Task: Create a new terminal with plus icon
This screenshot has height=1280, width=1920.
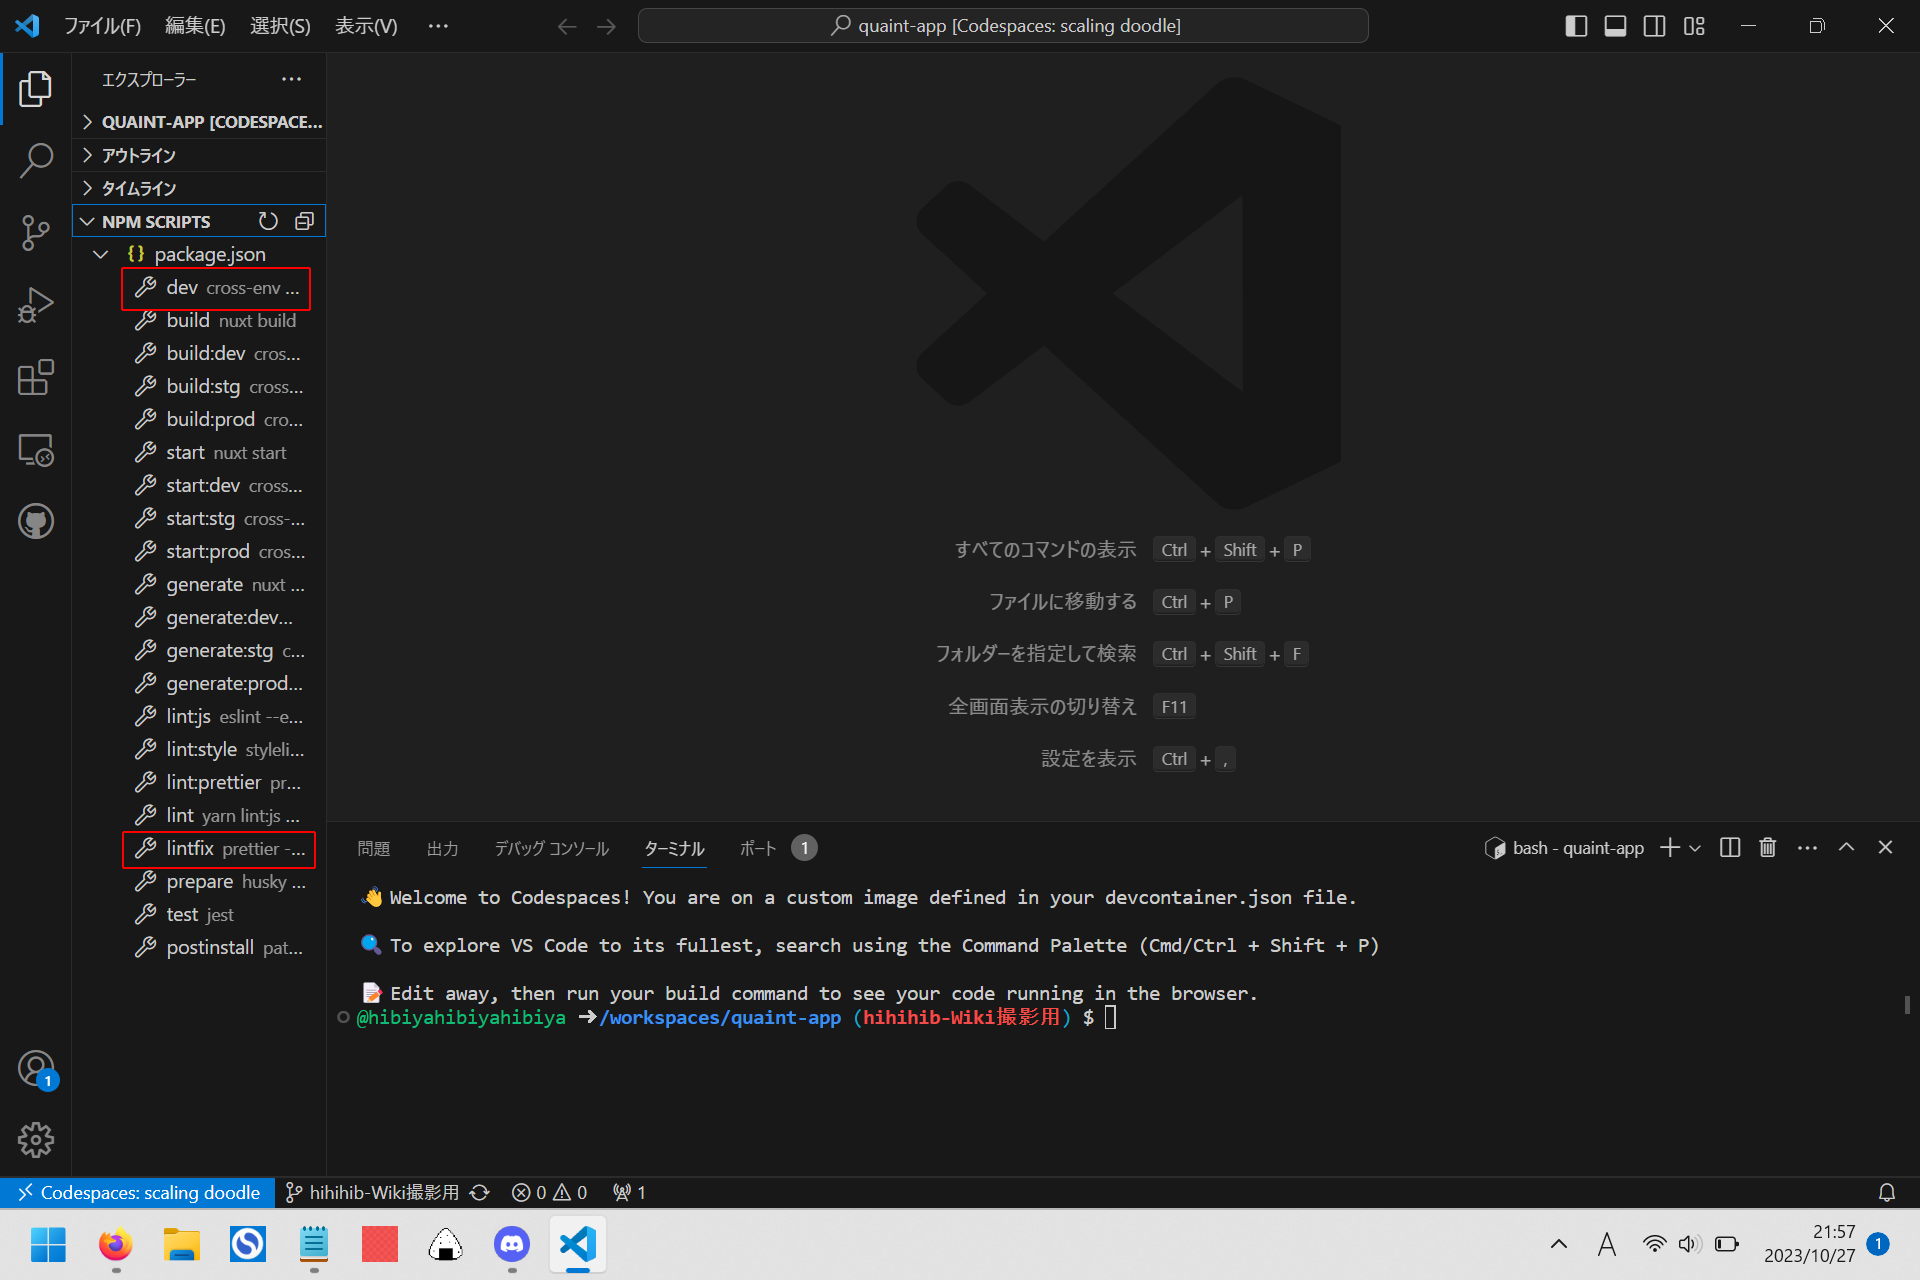Action: click(1669, 848)
